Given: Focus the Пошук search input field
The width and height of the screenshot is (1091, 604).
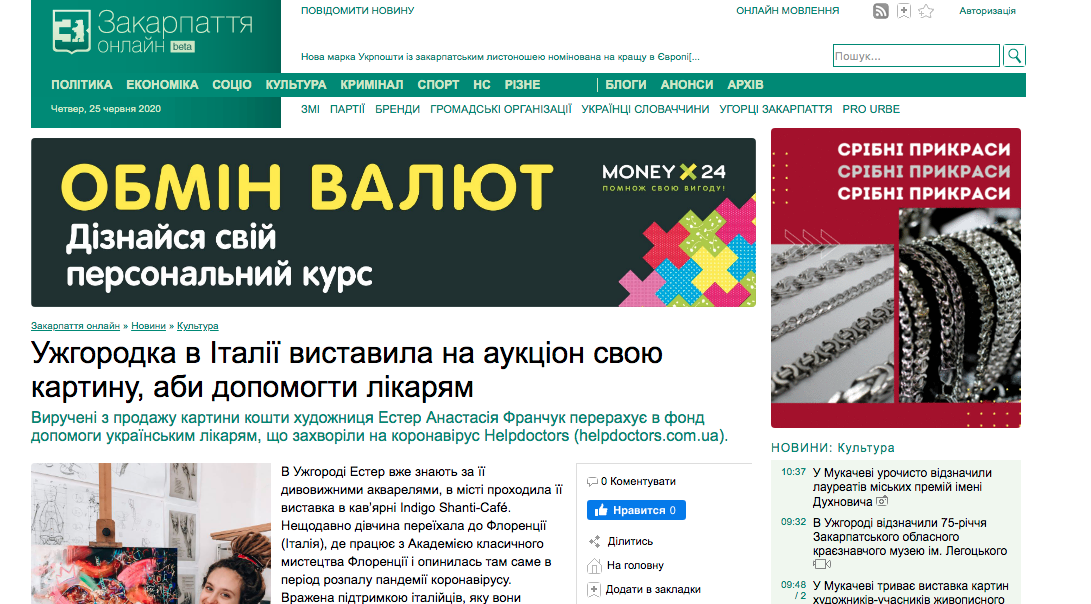Looking at the screenshot, I should (915, 56).
